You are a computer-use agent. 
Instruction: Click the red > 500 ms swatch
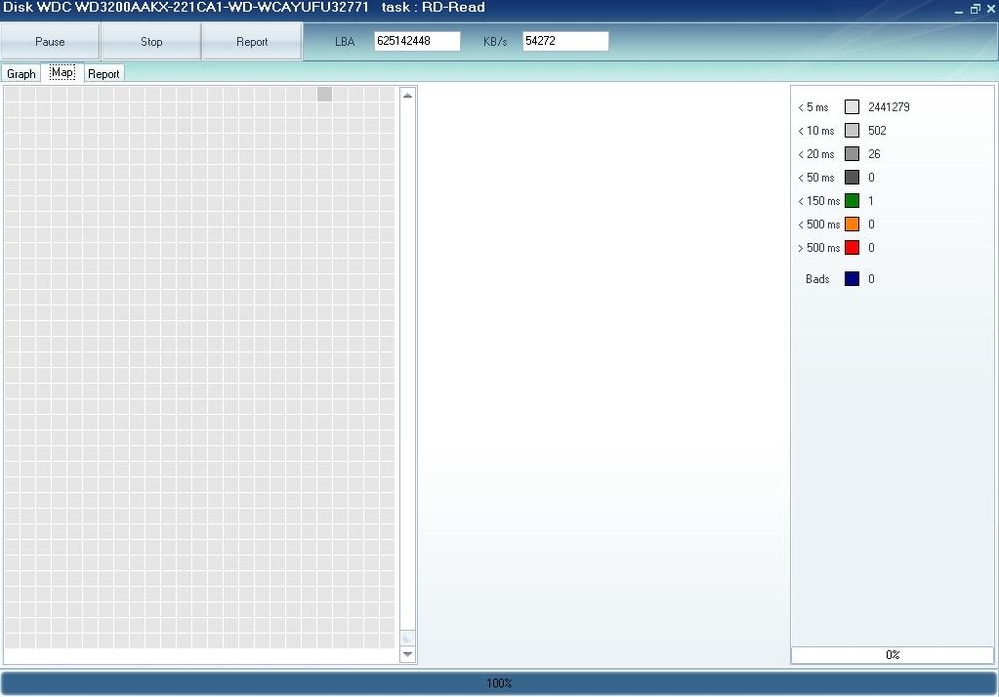pos(852,248)
